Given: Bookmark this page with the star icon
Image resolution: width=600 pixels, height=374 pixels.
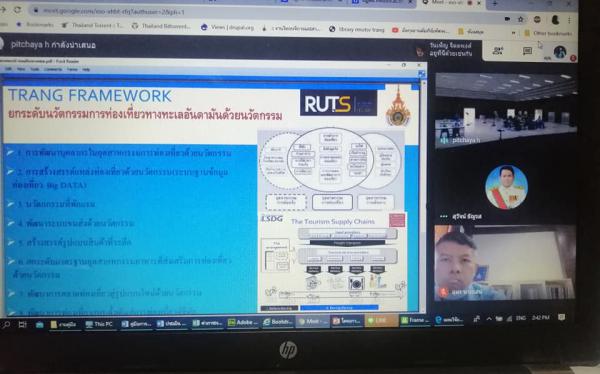Looking at the screenshot, I should click(x=520, y=19).
